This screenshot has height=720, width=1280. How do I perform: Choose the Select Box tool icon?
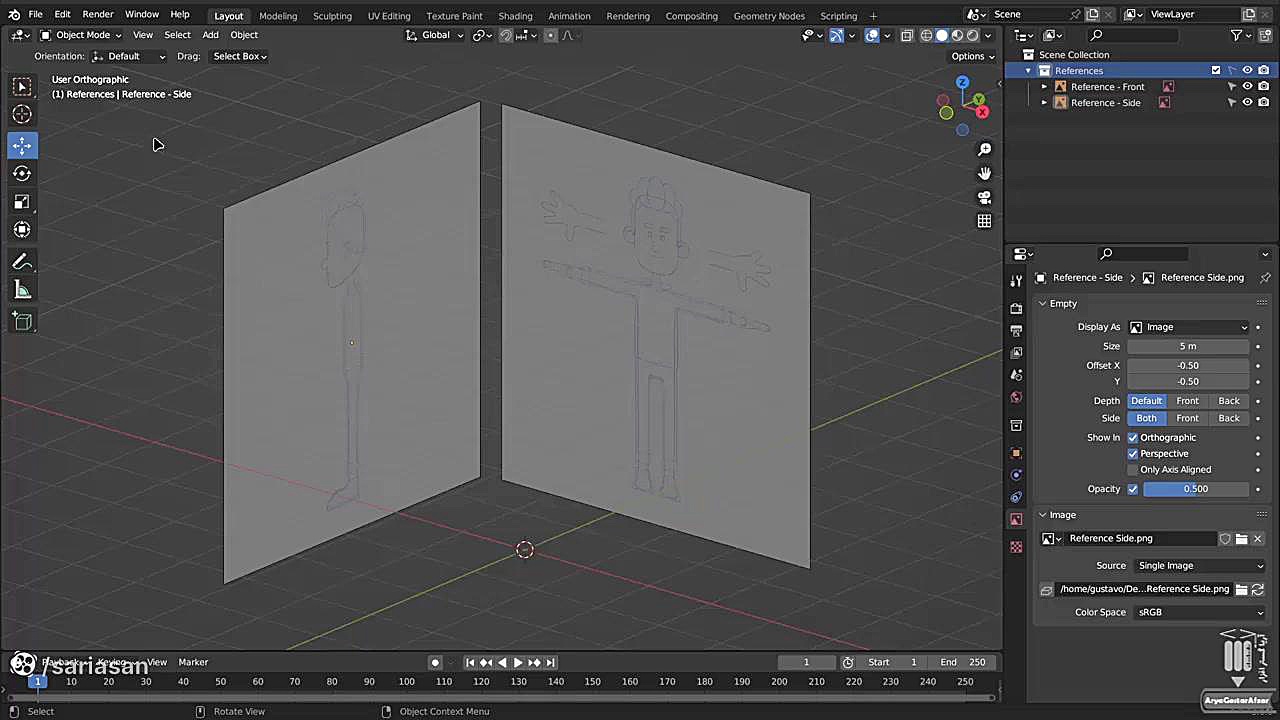pos(22,86)
